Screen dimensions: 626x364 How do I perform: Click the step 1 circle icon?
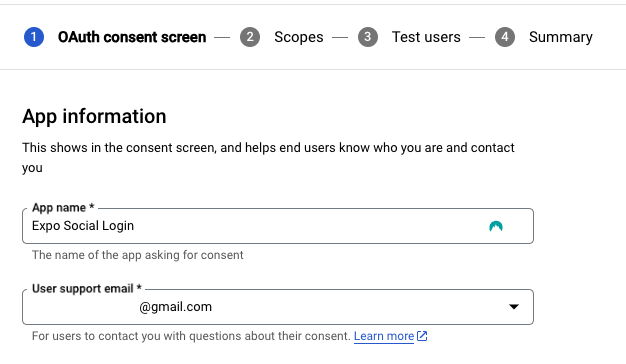(34, 37)
